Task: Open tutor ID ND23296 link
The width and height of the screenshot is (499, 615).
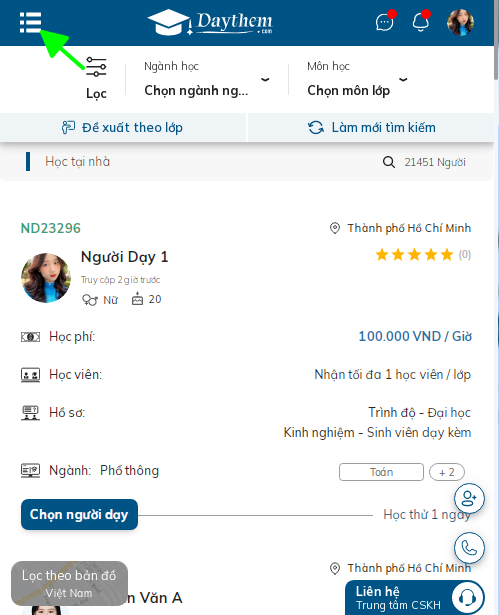Action: coord(51,228)
